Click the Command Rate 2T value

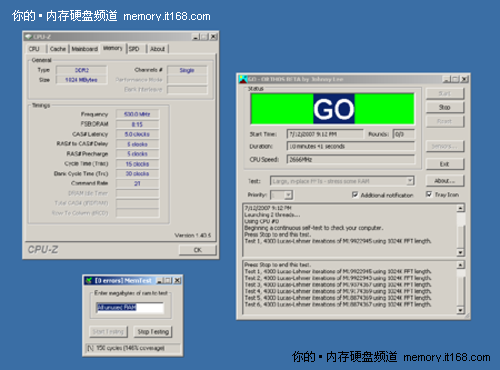tap(137, 183)
